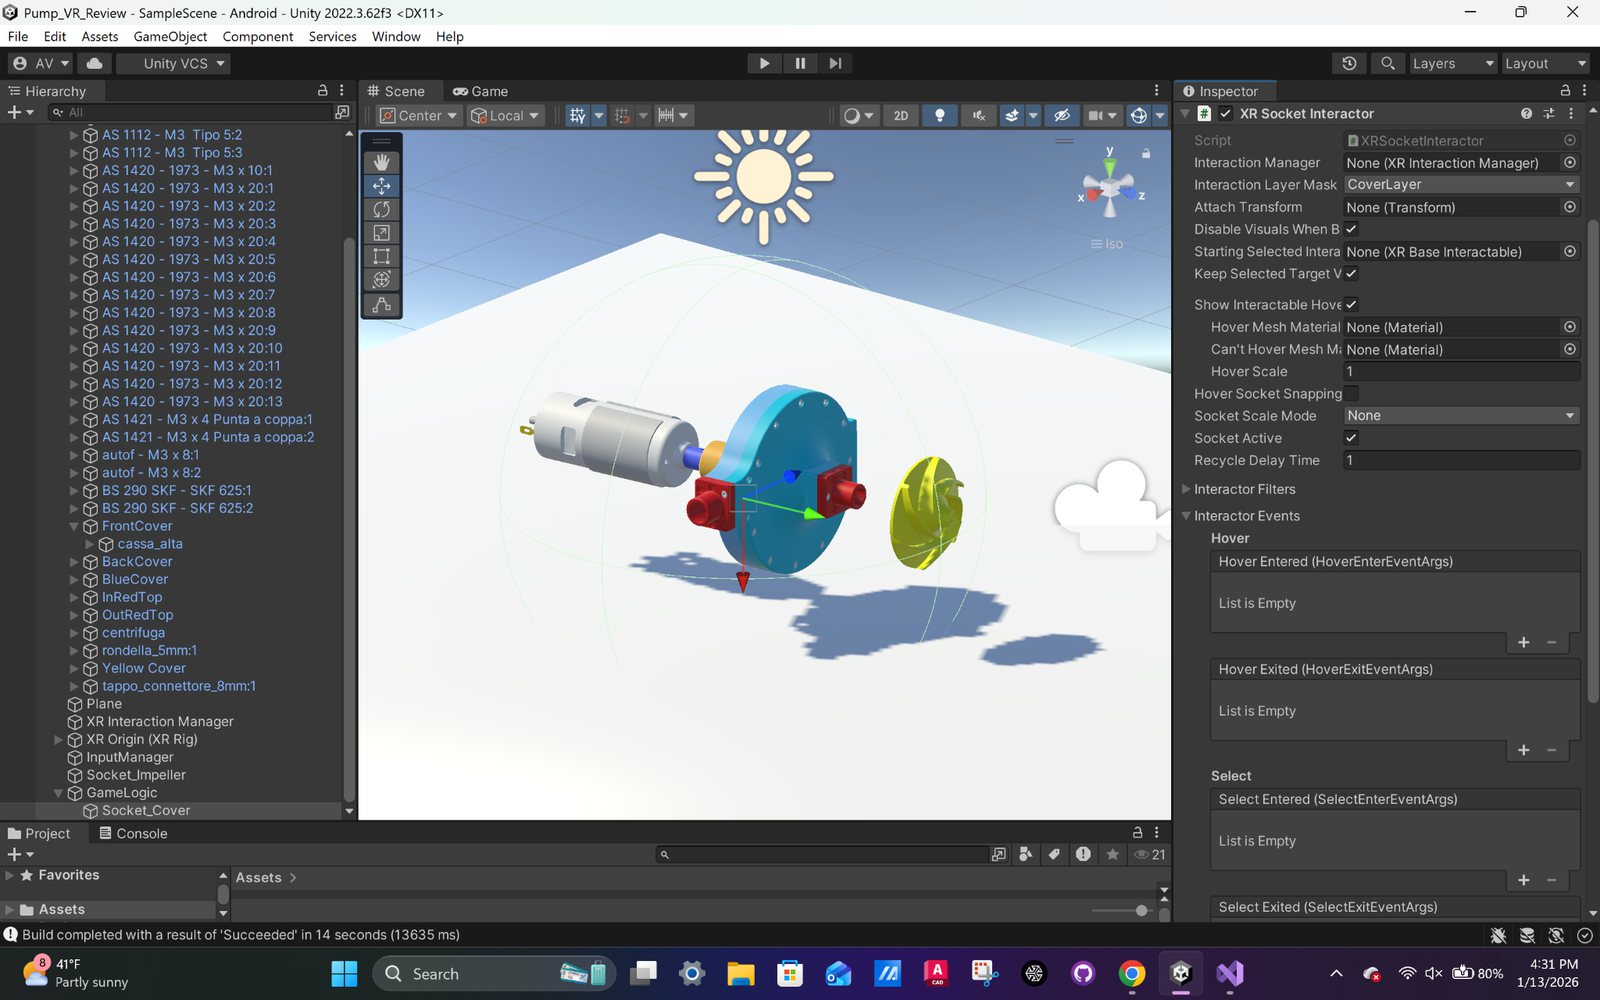Open the Component menu

point(258,36)
